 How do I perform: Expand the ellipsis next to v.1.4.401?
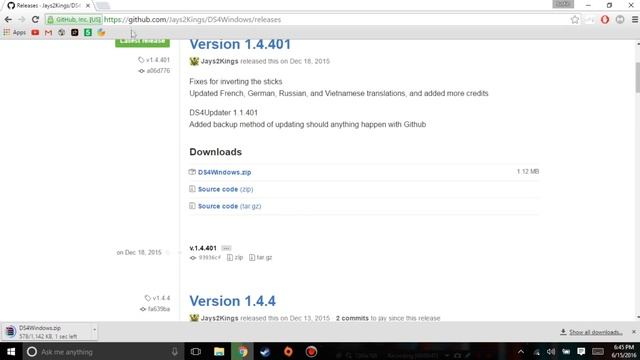[226, 248]
